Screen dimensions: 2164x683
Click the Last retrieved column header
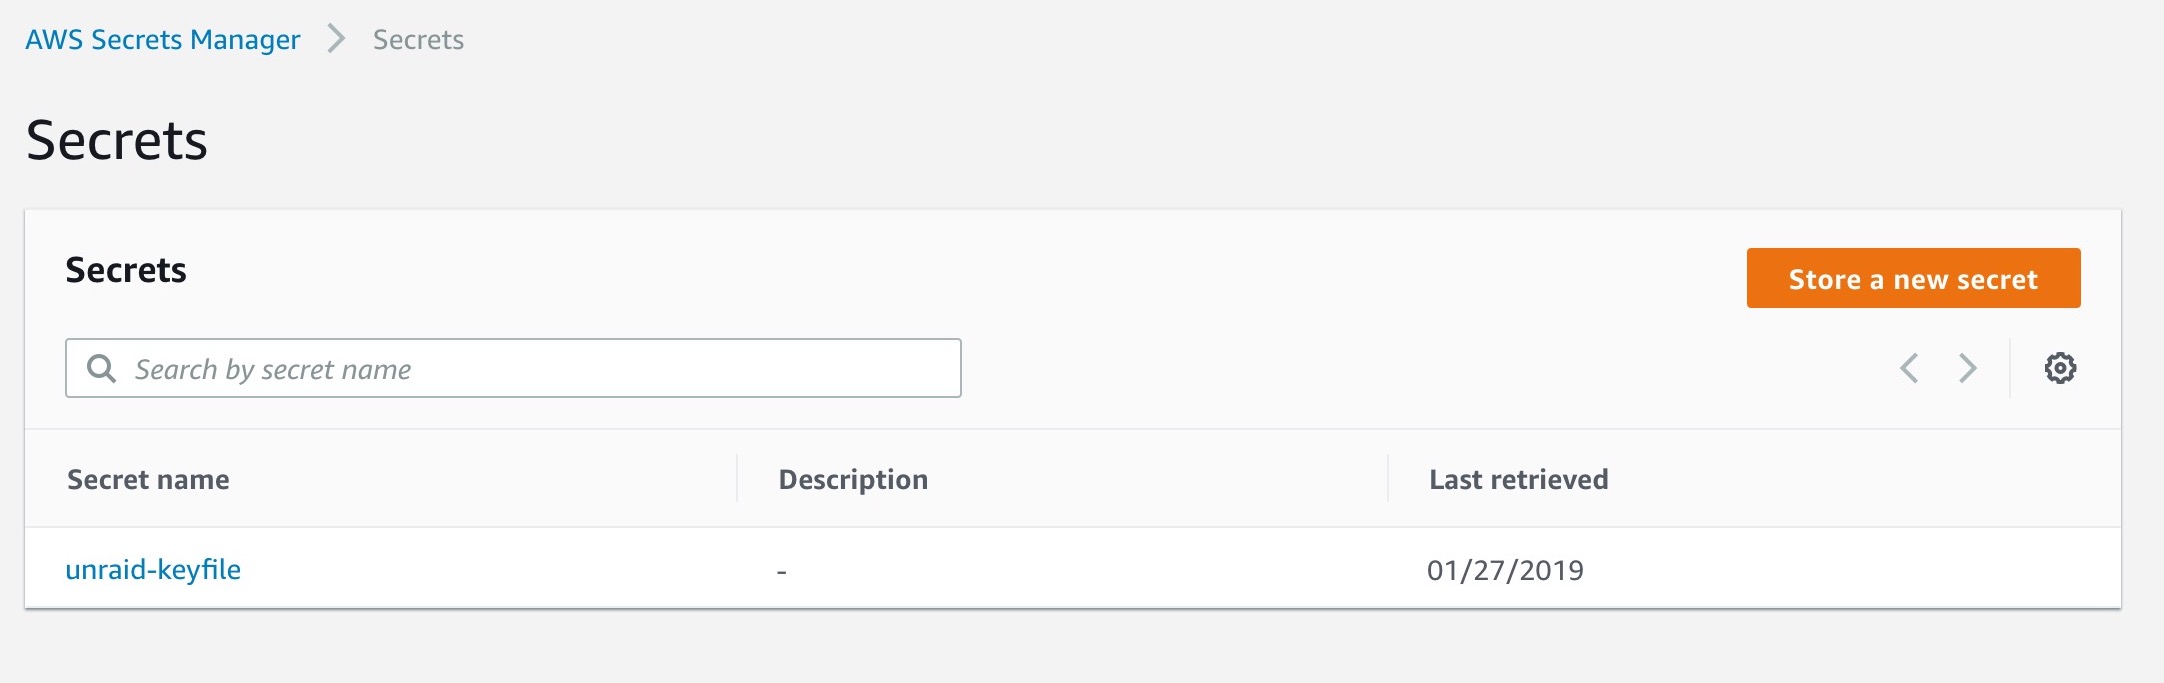click(x=1518, y=480)
